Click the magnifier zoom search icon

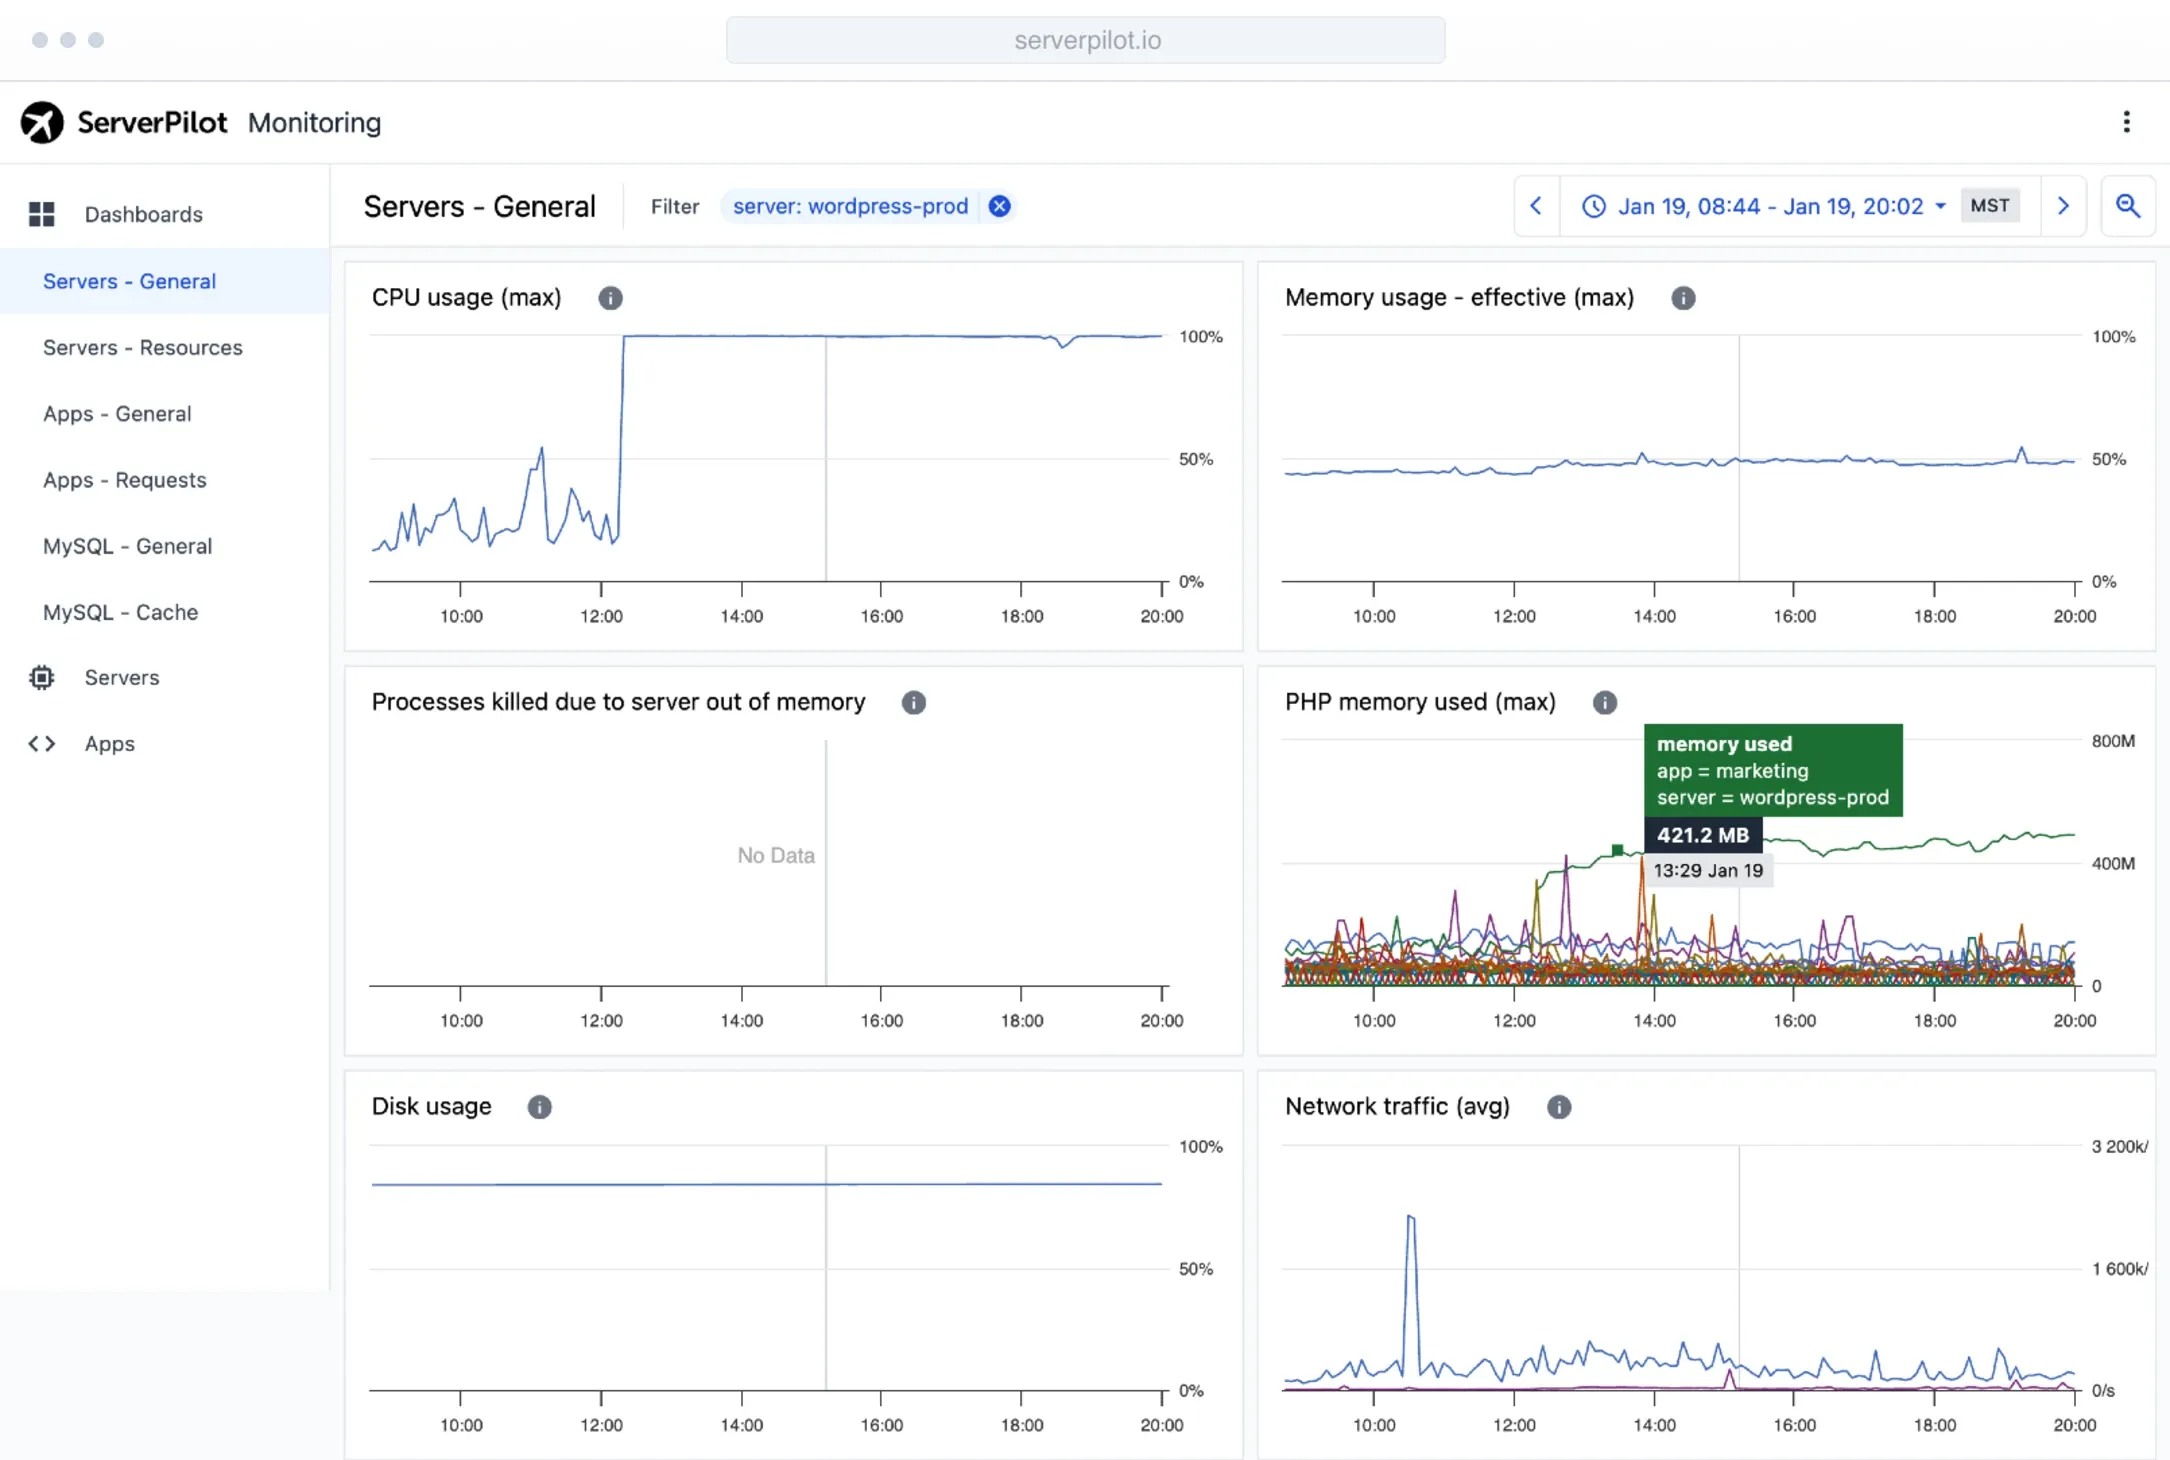point(2127,206)
